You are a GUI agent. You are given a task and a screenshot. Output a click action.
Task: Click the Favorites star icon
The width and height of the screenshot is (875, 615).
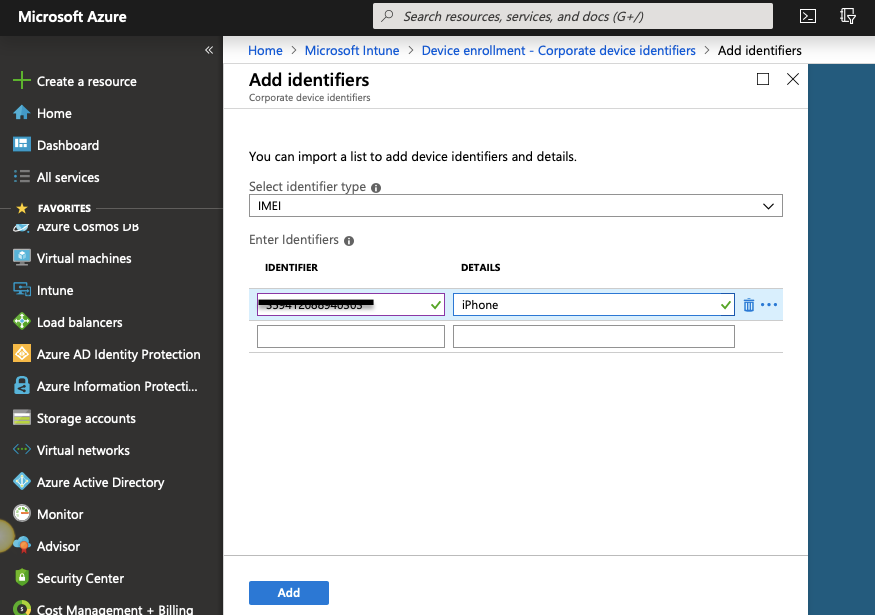coord(22,208)
